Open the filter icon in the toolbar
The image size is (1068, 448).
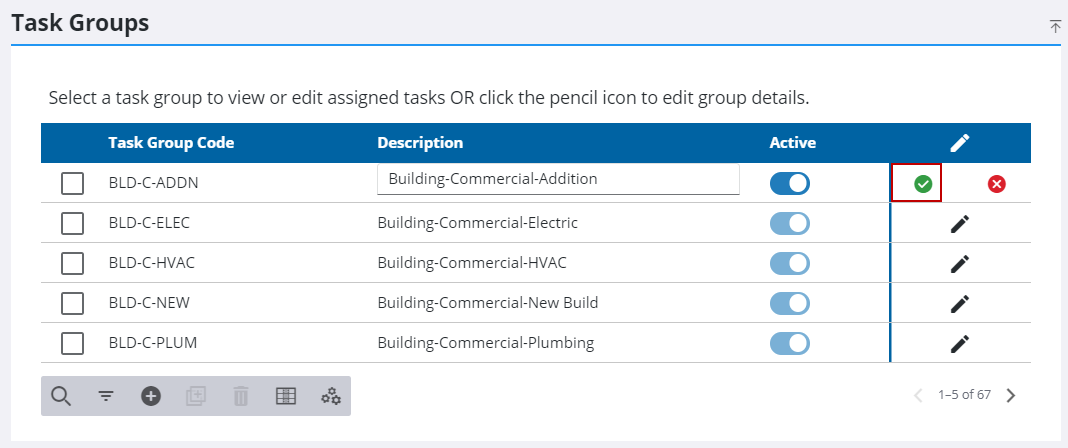[106, 396]
